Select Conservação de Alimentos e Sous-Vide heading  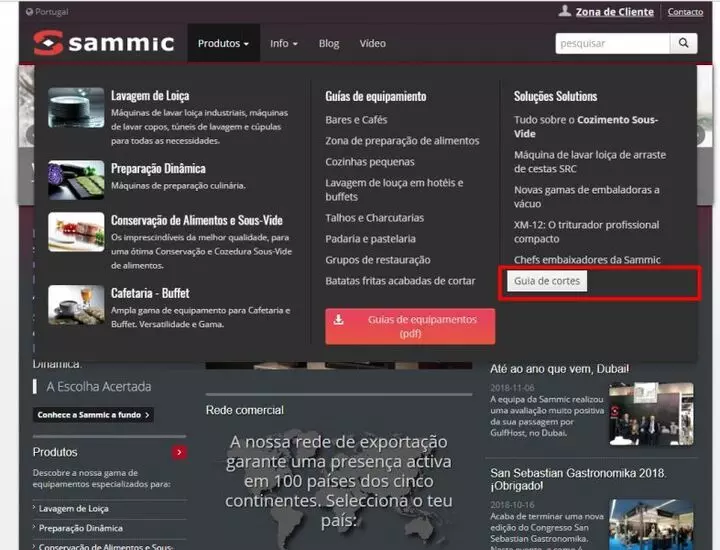[x=197, y=220]
